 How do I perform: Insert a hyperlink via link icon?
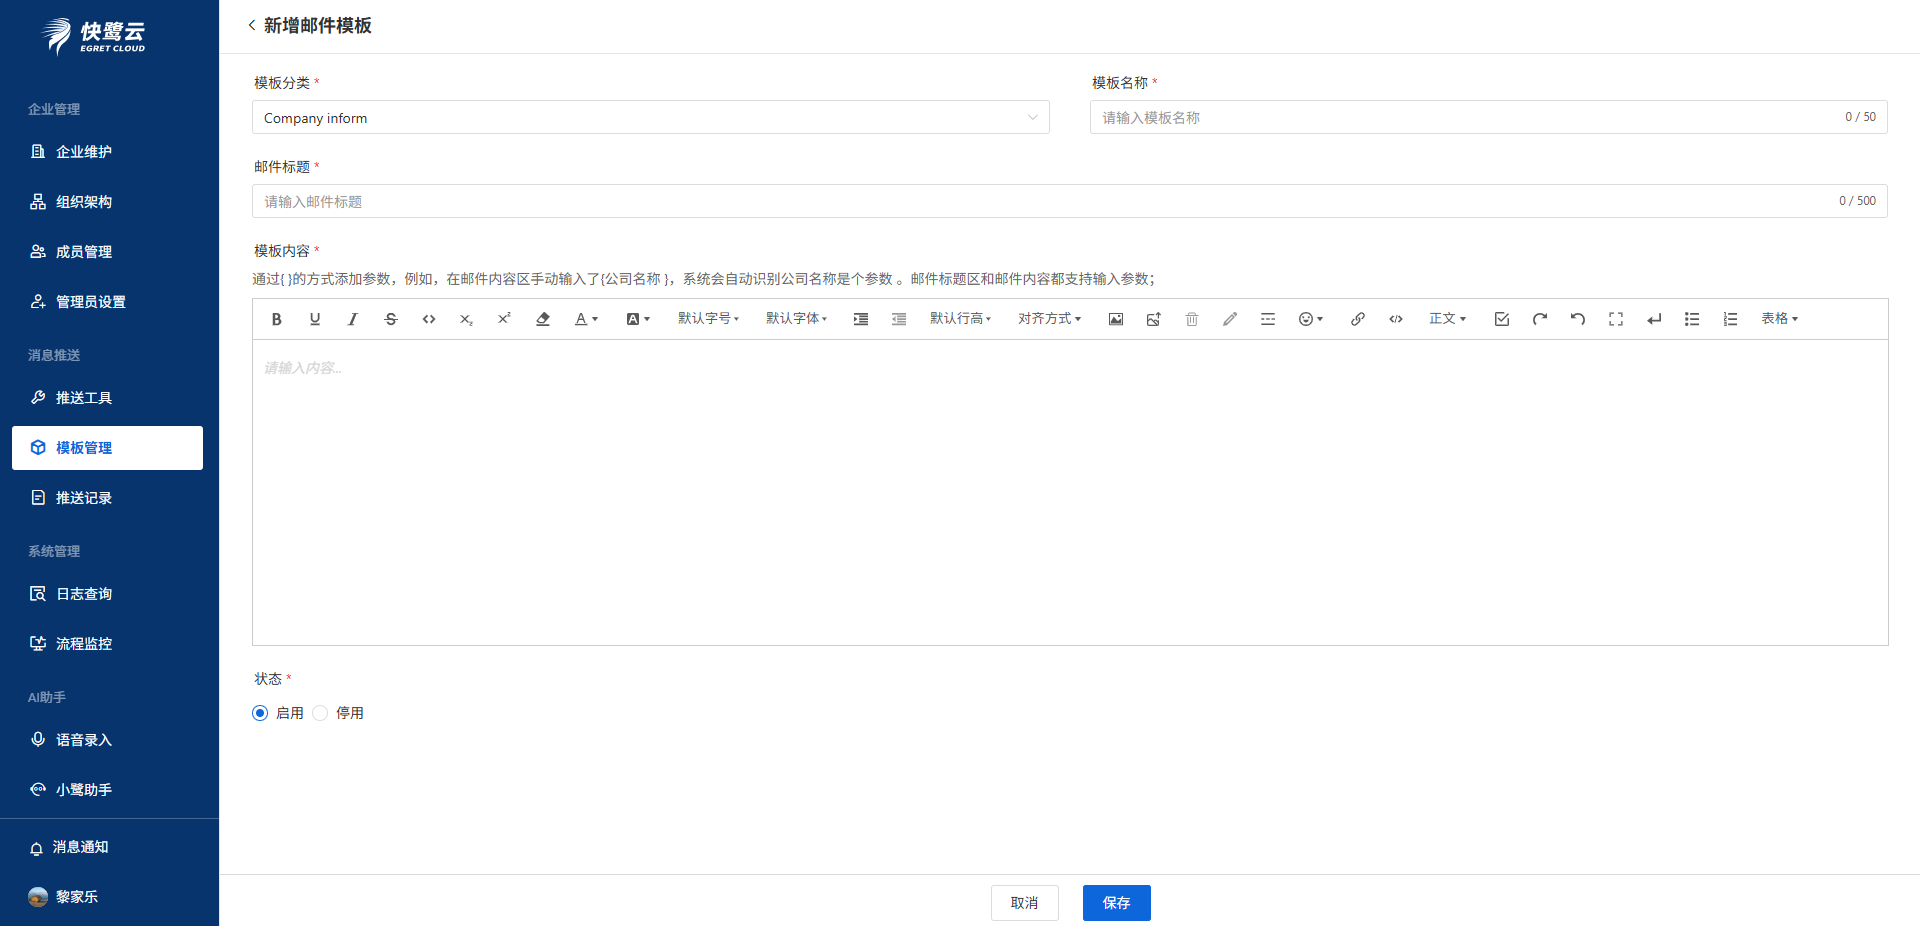pyautogui.click(x=1357, y=319)
